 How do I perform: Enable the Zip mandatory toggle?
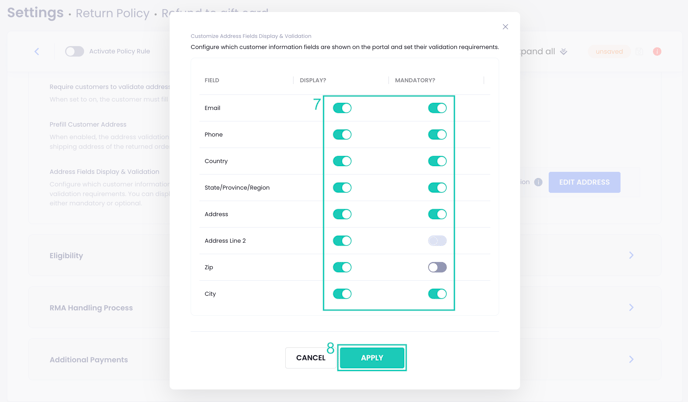click(x=437, y=267)
